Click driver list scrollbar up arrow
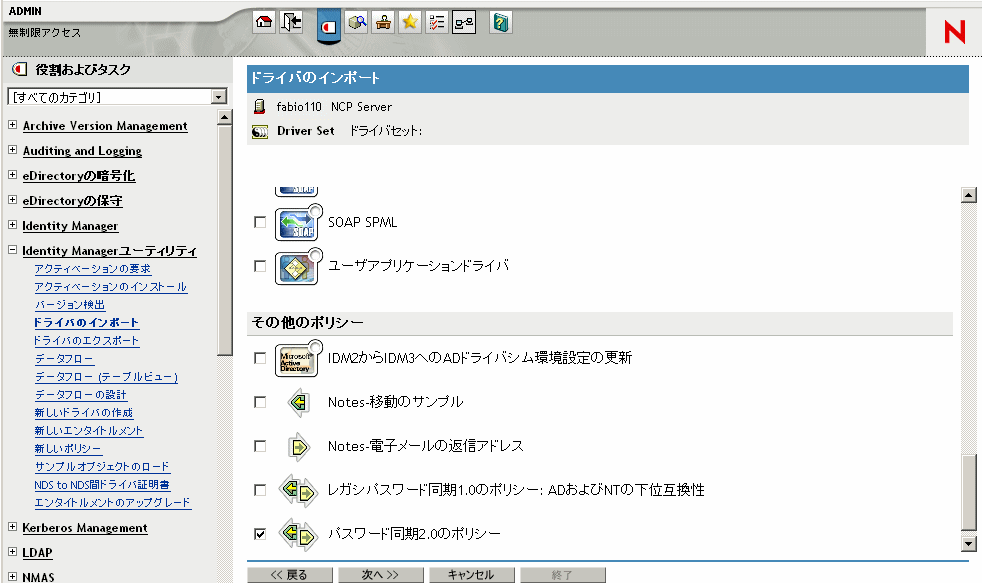Screen dimensions: 982x583 pos(969,195)
